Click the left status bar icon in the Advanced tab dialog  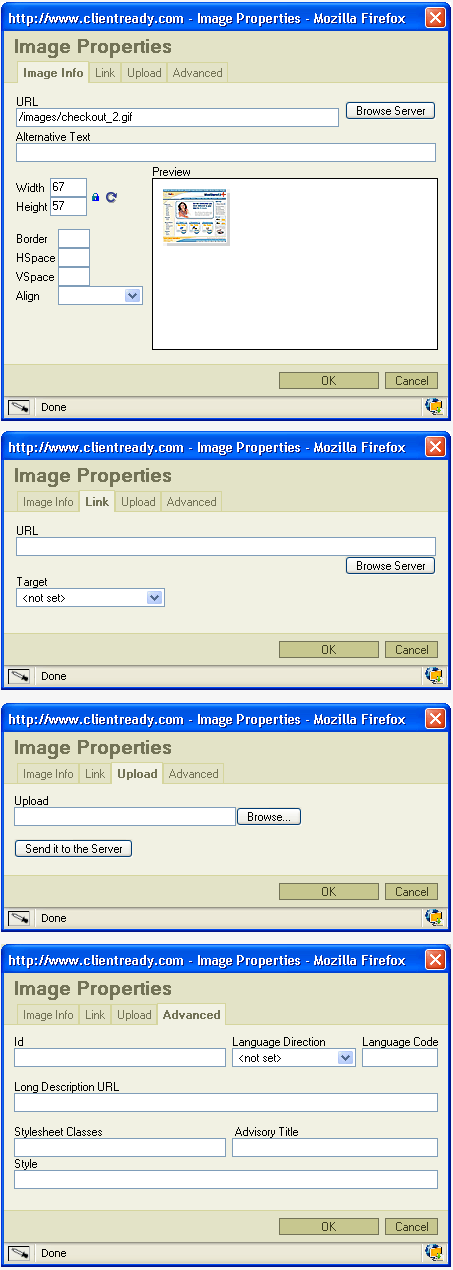pyautogui.click(x=19, y=1253)
